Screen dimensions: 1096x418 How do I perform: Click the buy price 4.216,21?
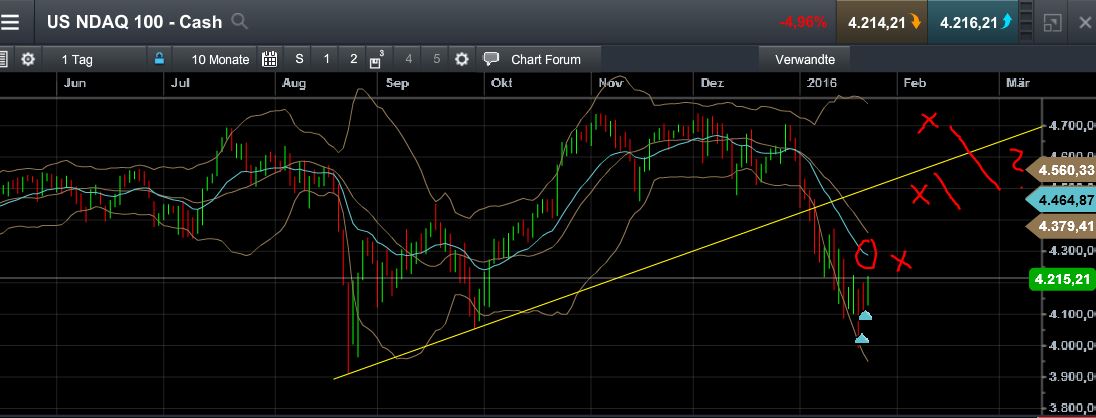click(975, 22)
